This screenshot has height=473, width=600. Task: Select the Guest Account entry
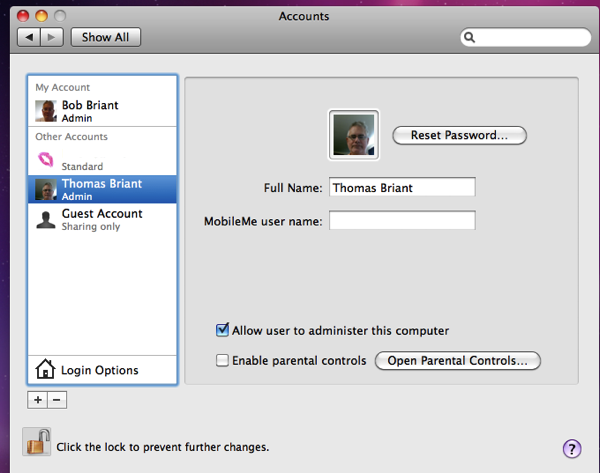pyautogui.click(x=102, y=219)
